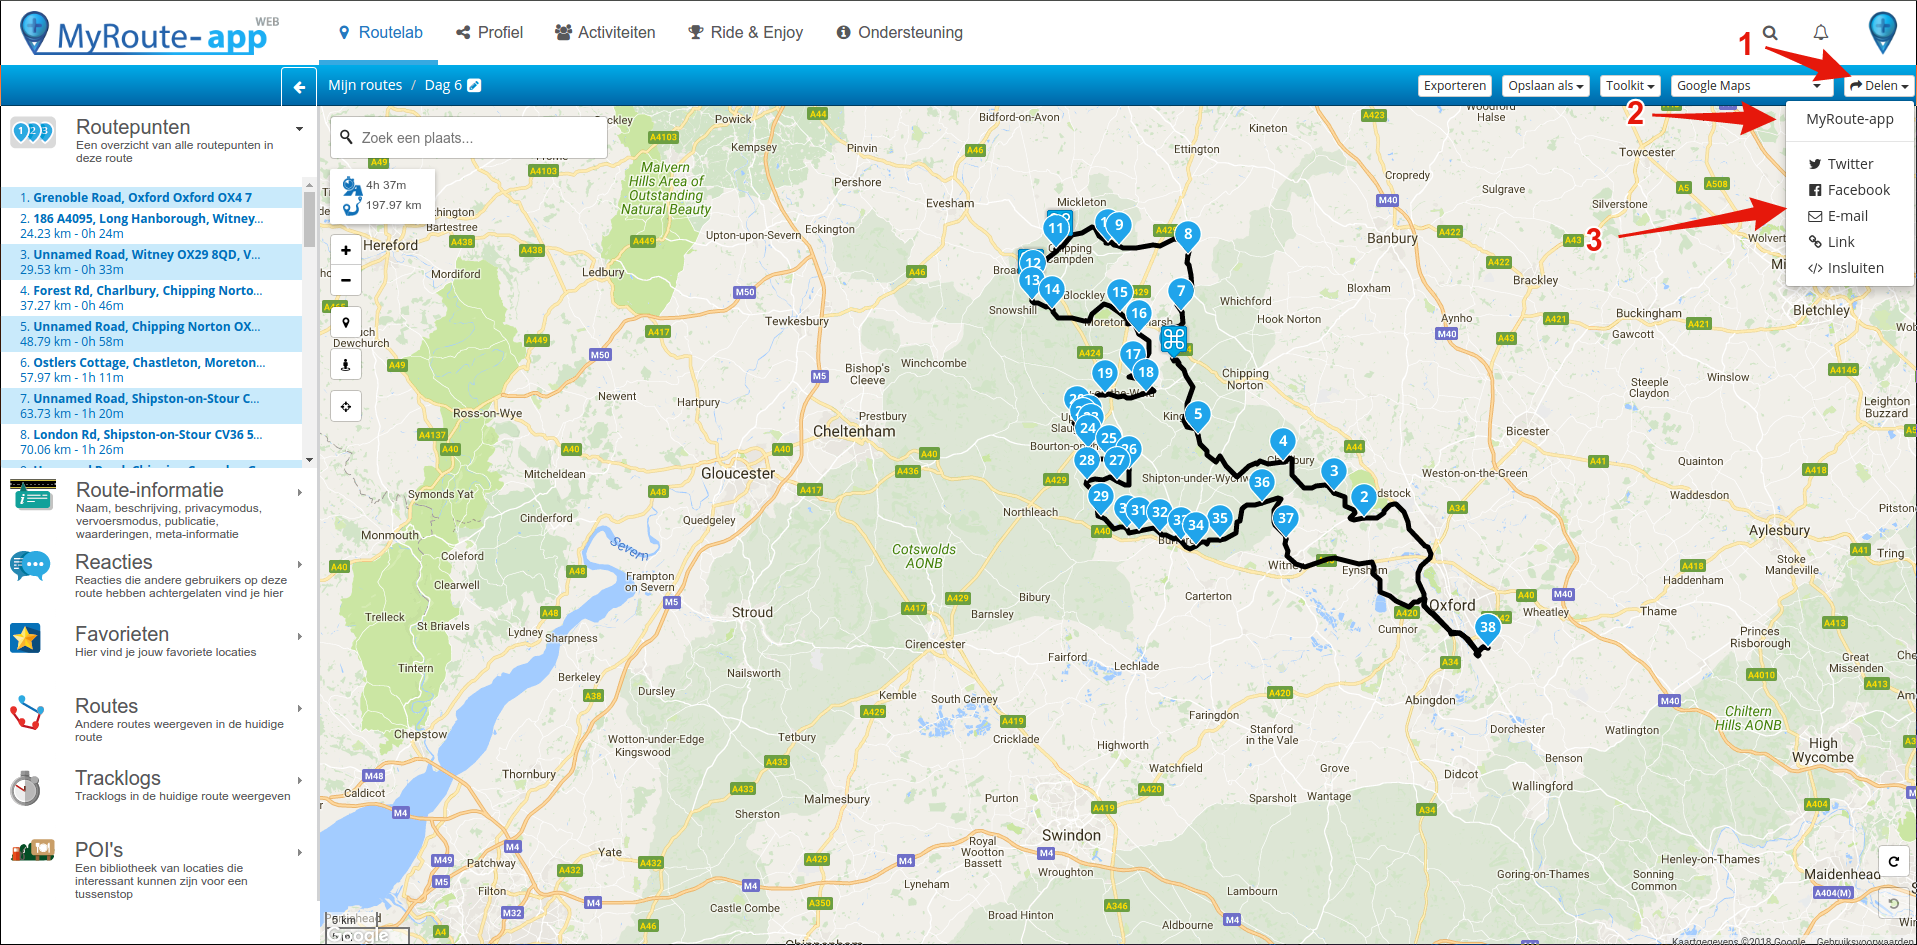Click map waypoint marker 36
The width and height of the screenshot is (1917, 945).
click(1262, 485)
